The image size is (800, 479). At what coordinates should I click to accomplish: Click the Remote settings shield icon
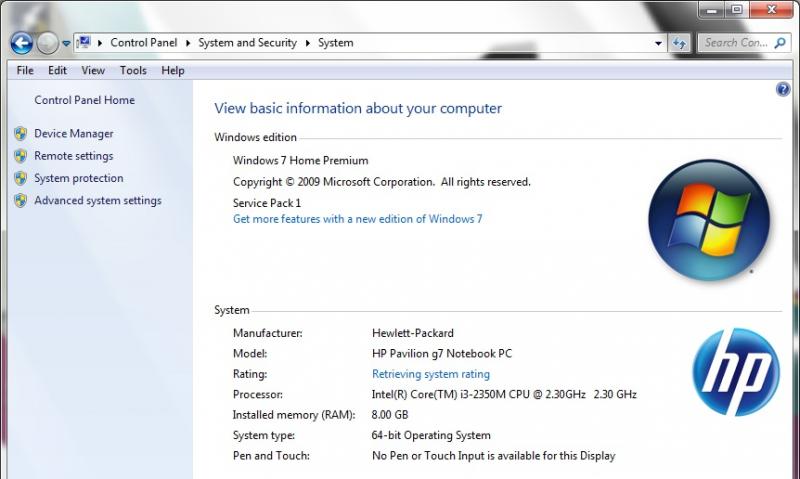(x=20, y=156)
